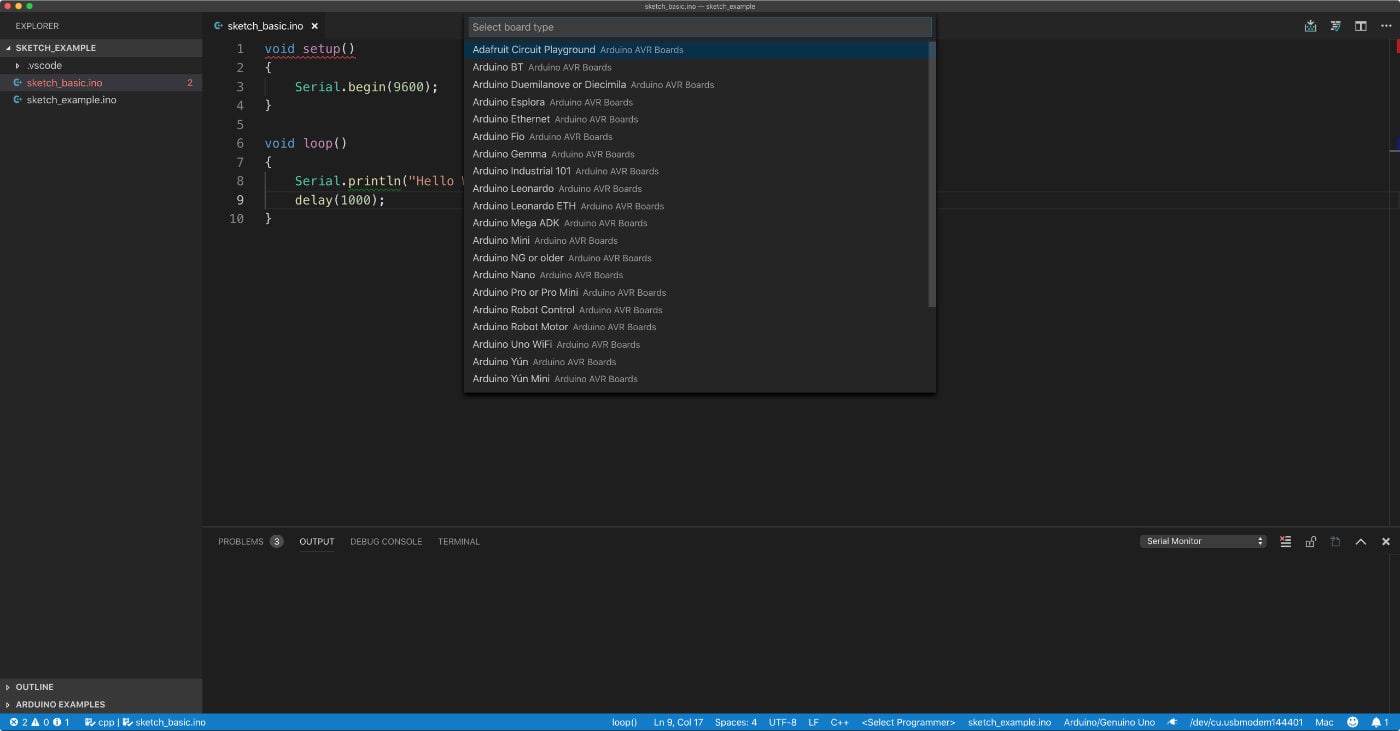The height and width of the screenshot is (731, 1400).
Task: Change line ending via LF status item
Action: tap(813, 722)
